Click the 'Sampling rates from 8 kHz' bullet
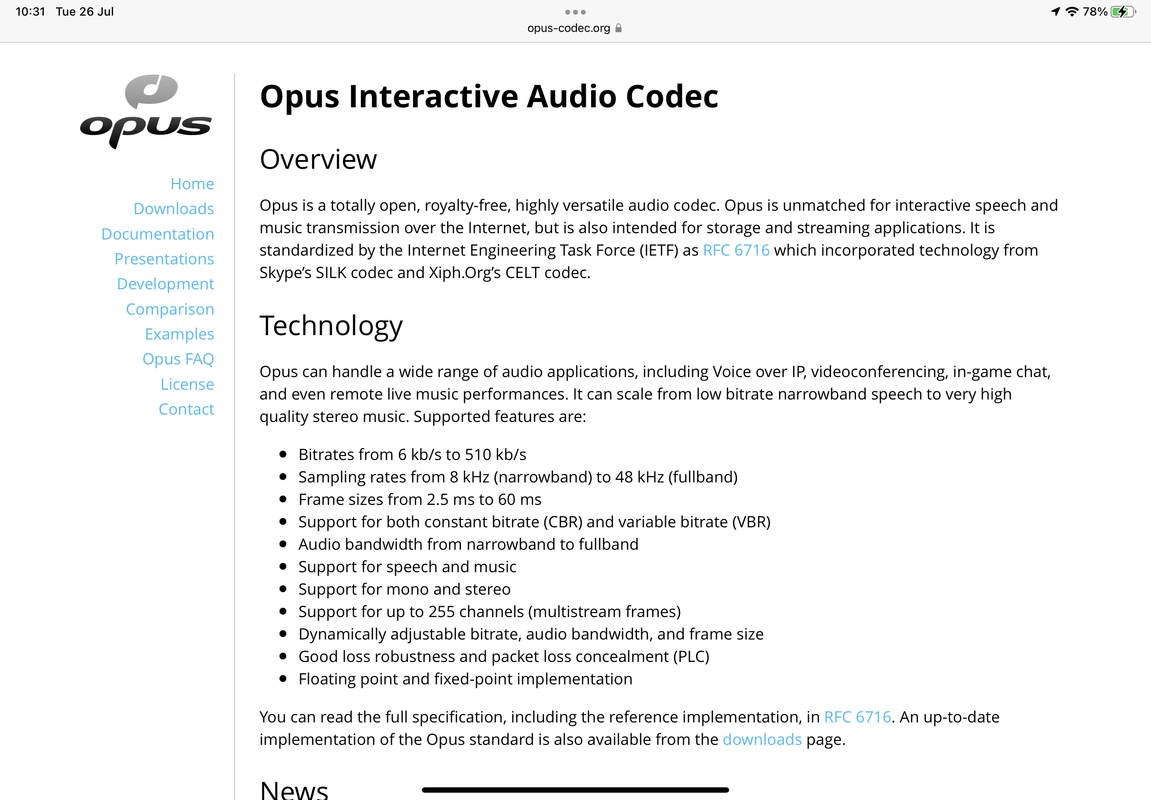Image resolution: width=1151 pixels, height=800 pixels. [x=518, y=477]
